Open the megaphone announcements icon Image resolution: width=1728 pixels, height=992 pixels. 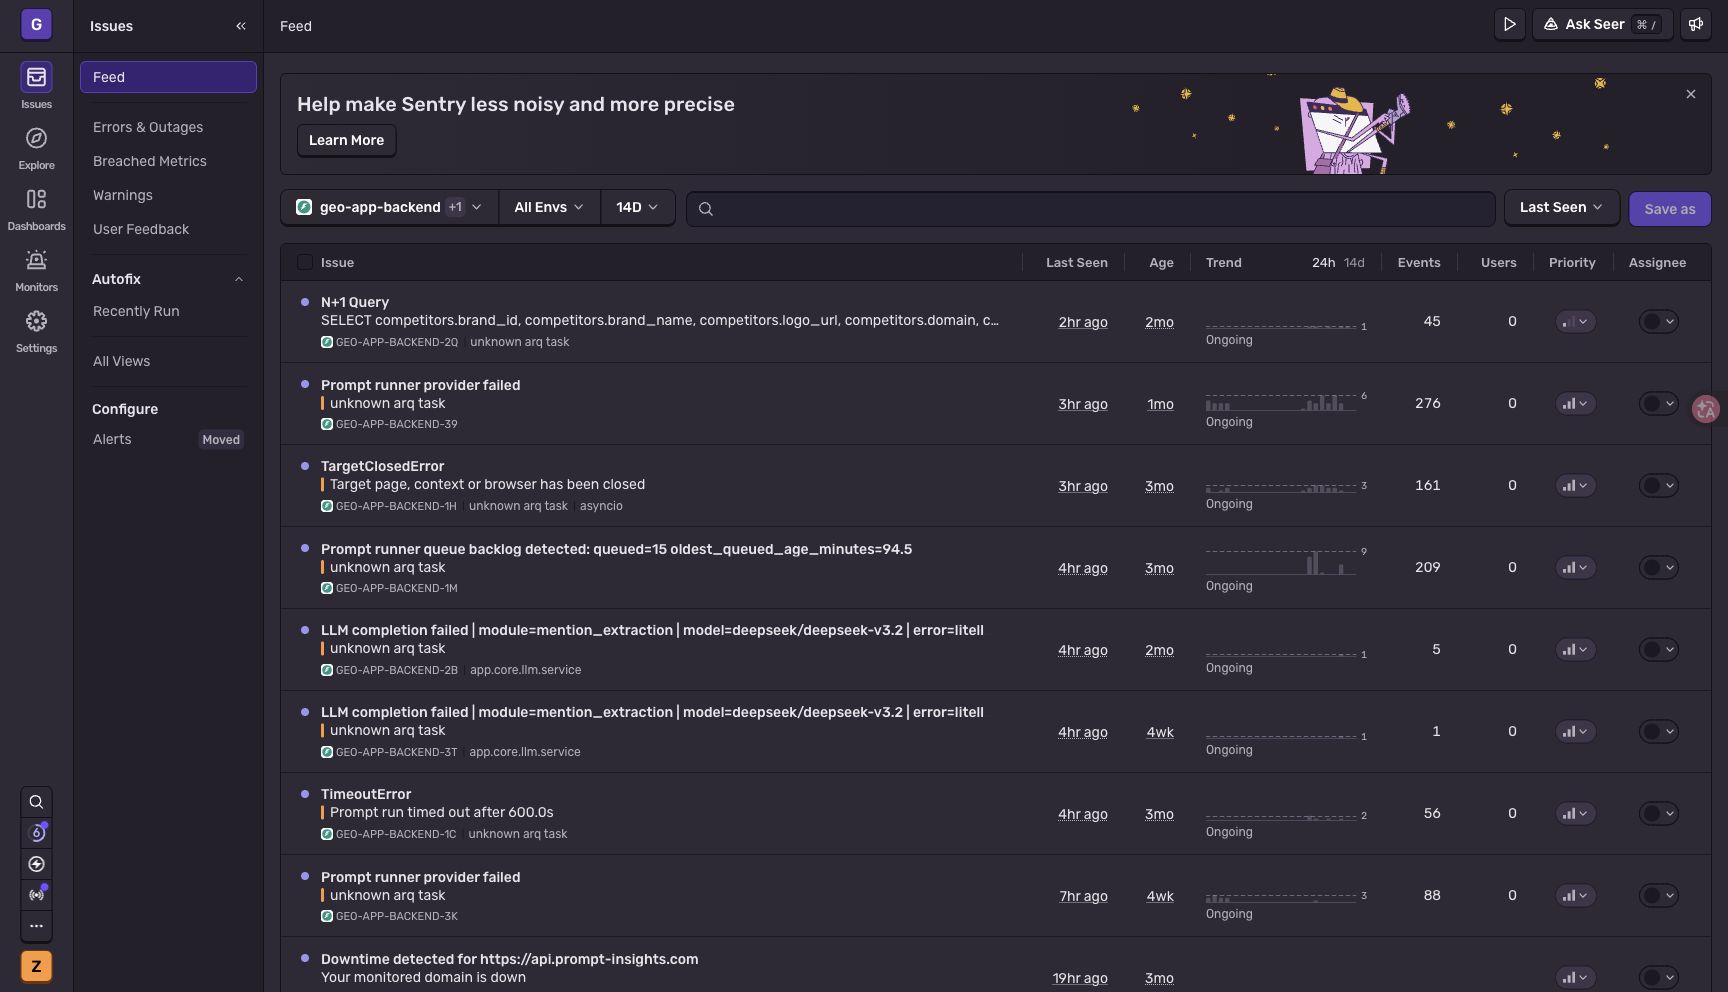click(x=1696, y=24)
